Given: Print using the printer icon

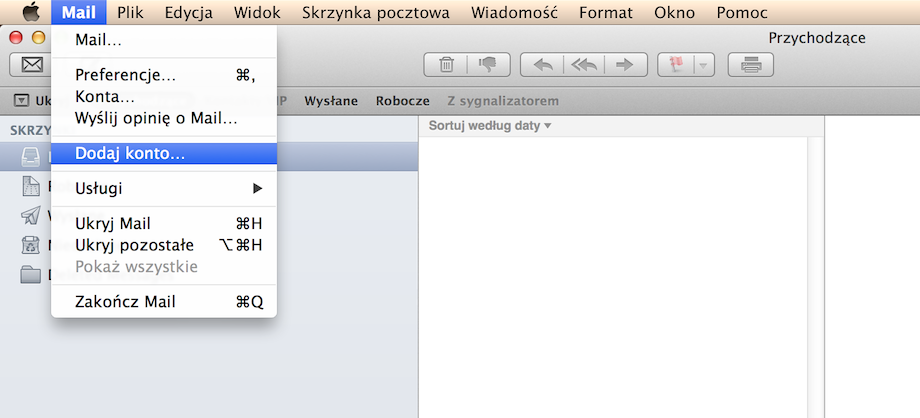Looking at the screenshot, I should click(x=750, y=65).
